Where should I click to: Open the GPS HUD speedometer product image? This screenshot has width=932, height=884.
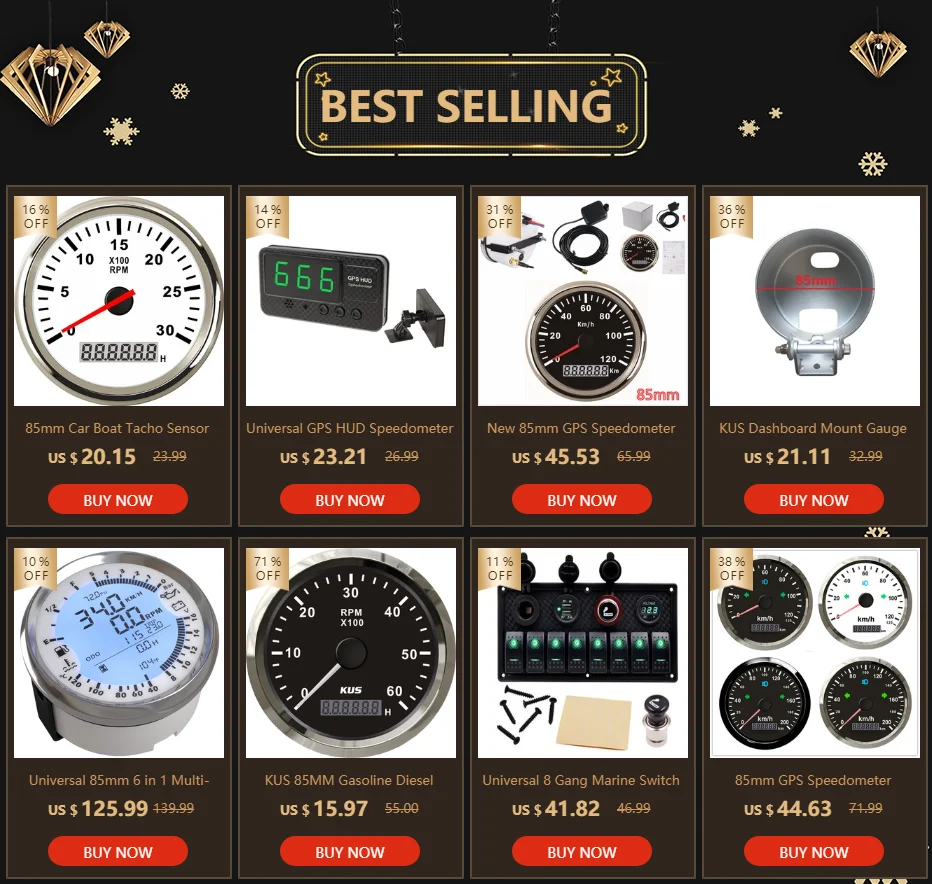coord(351,301)
